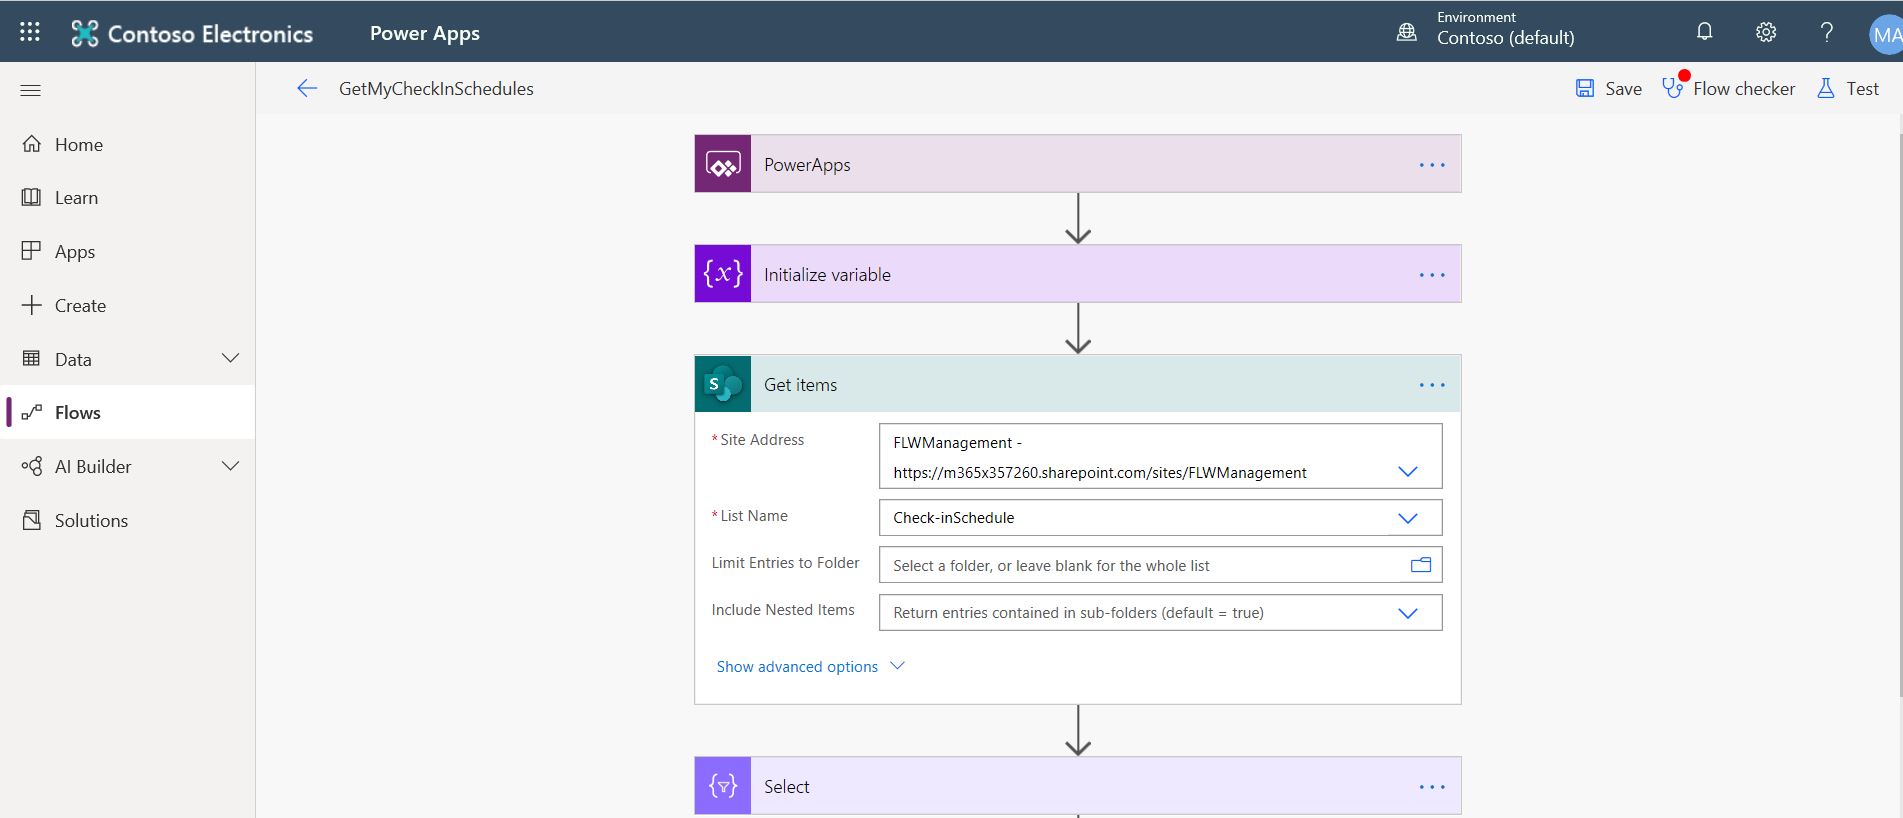The image size is (1903, 818).
Task: Open Get items ellipsis menu
Action: click(x=1432, y=385)
